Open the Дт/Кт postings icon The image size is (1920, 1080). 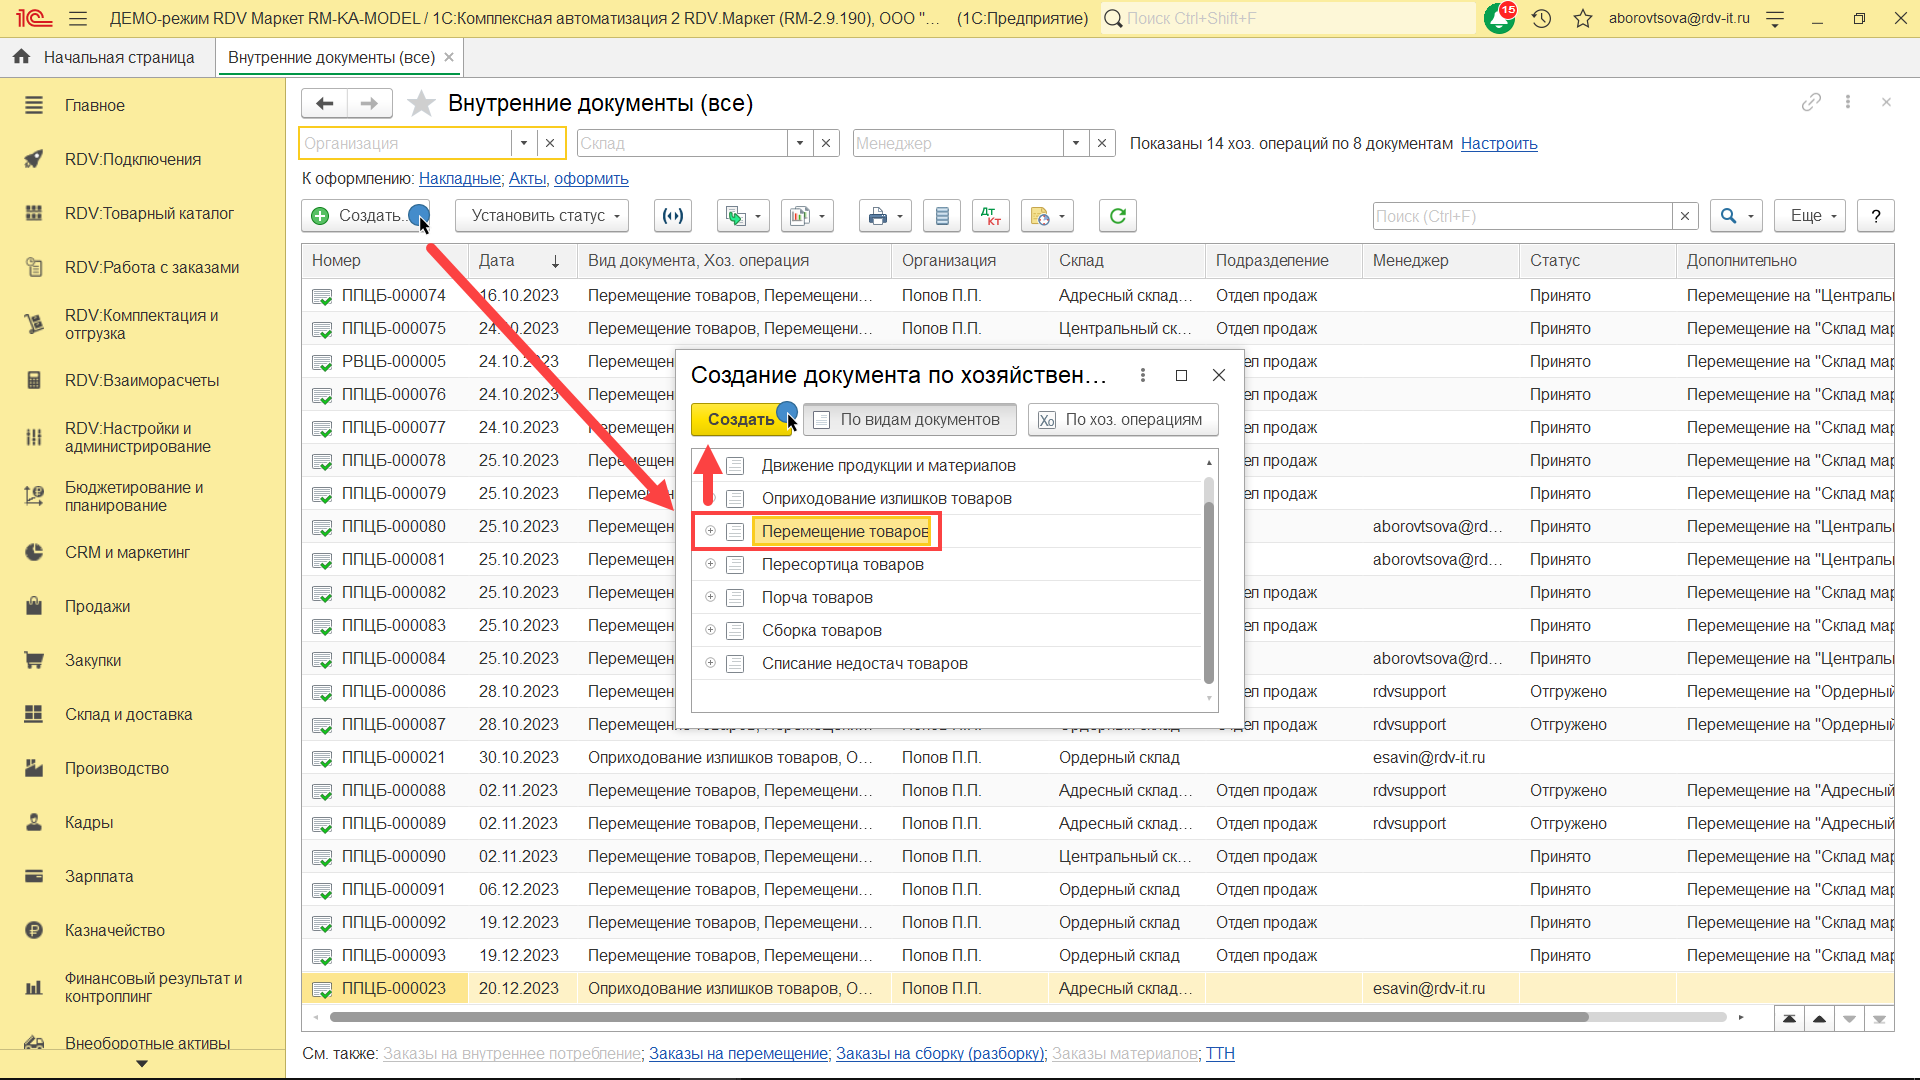pyautogui.click(x=990, y=216)
